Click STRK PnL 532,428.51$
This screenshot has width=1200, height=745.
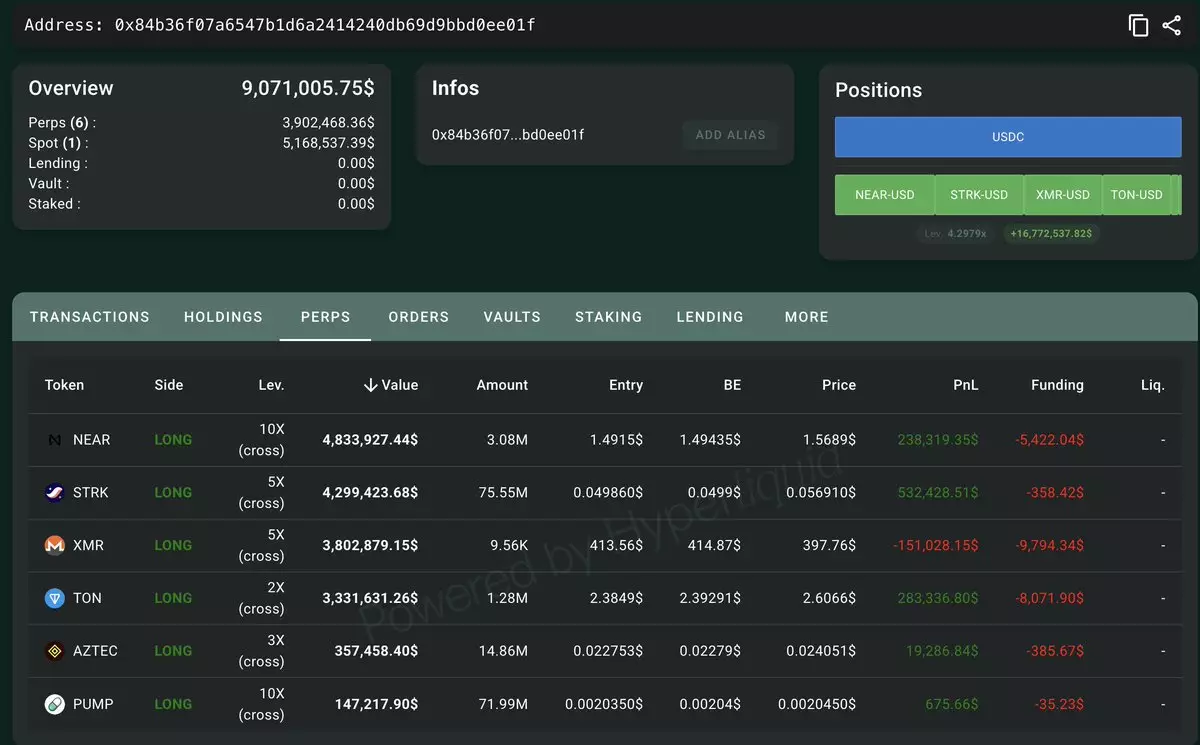[x=938, y=493]
